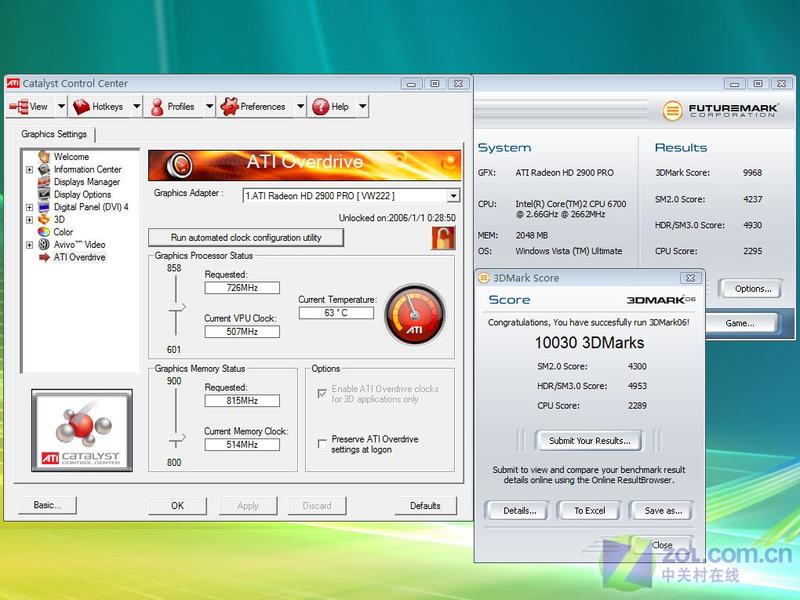The width and height of the screenshot is (800, 600).
Task: Click the ATI logo in Catalyst title bar
Action: [13, 83]
